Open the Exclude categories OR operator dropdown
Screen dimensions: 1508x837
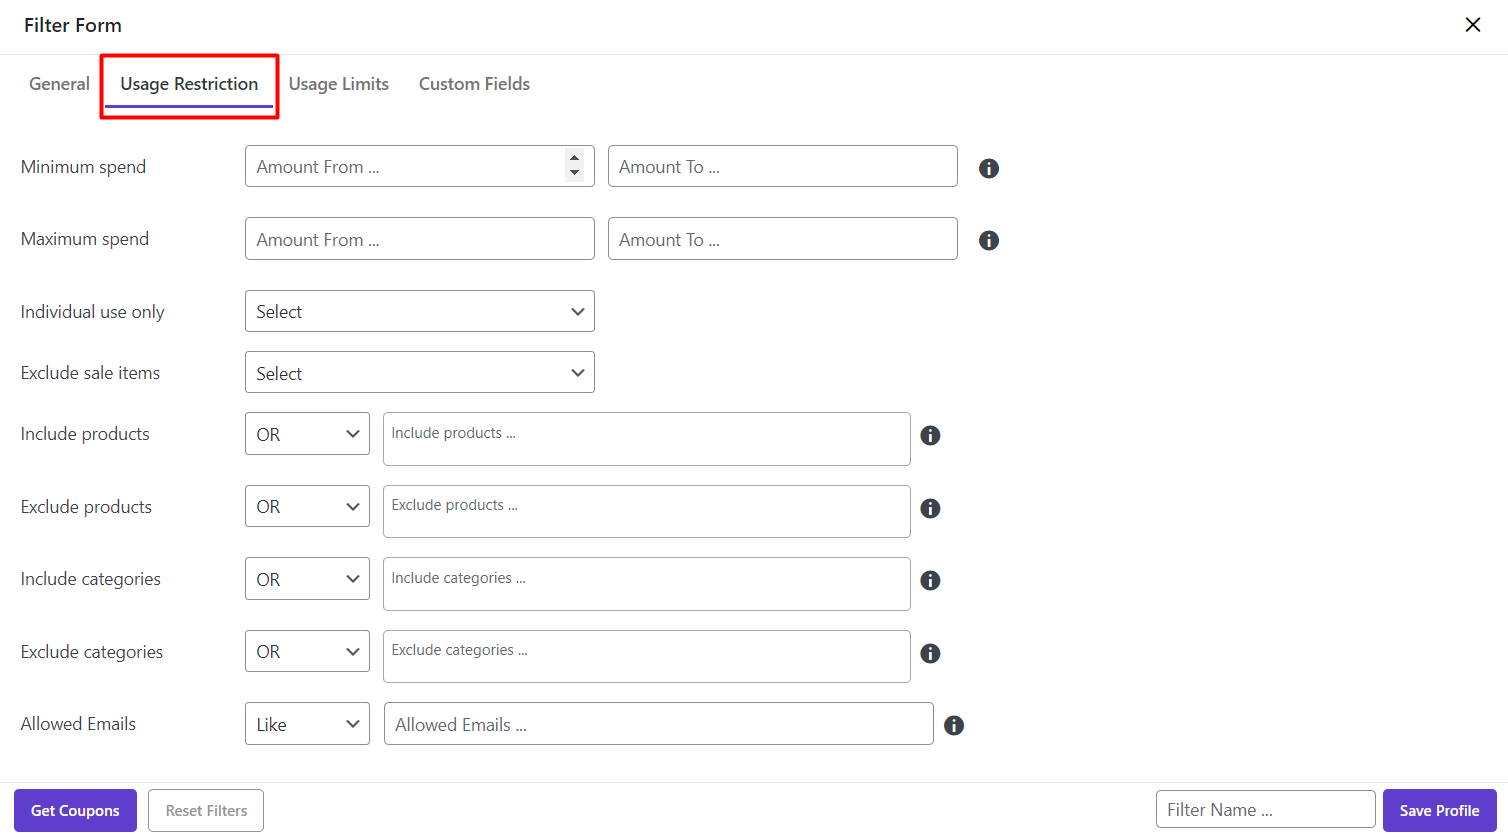307,652
